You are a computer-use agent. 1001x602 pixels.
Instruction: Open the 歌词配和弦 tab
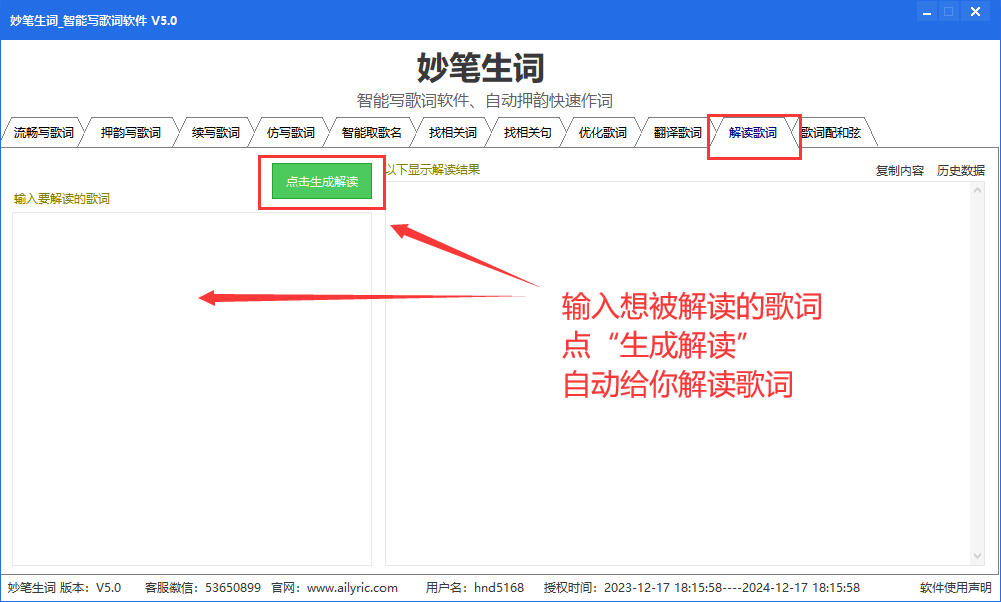(x=831, y=133)
